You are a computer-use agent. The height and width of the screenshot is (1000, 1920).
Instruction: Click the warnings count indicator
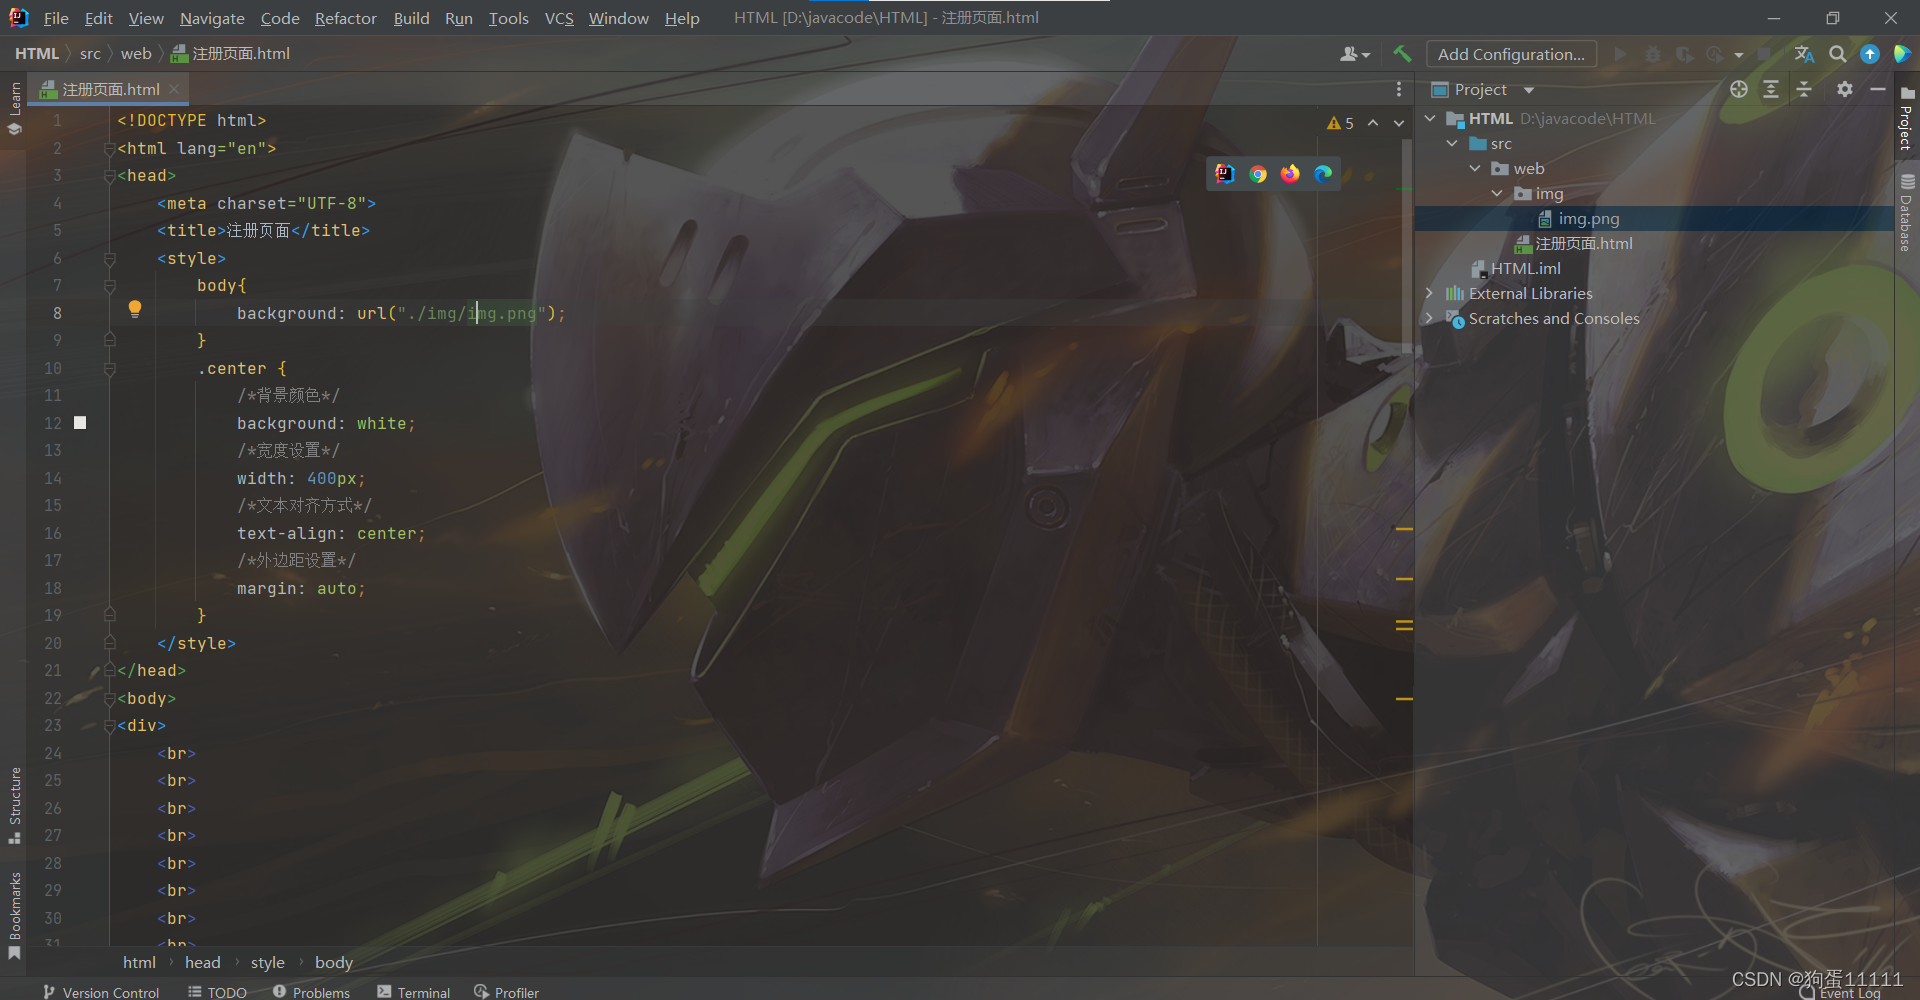1340,123
